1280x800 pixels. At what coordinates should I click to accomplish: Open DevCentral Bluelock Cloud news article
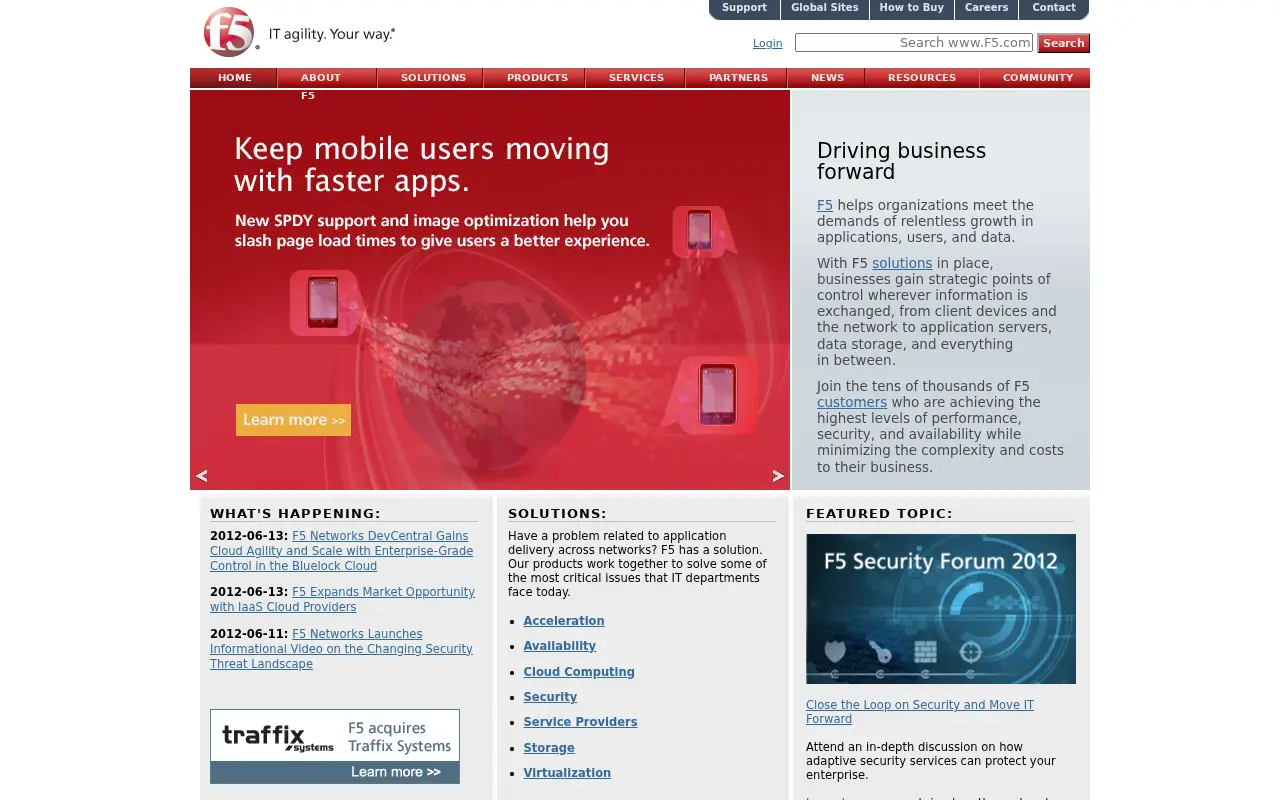342,551
